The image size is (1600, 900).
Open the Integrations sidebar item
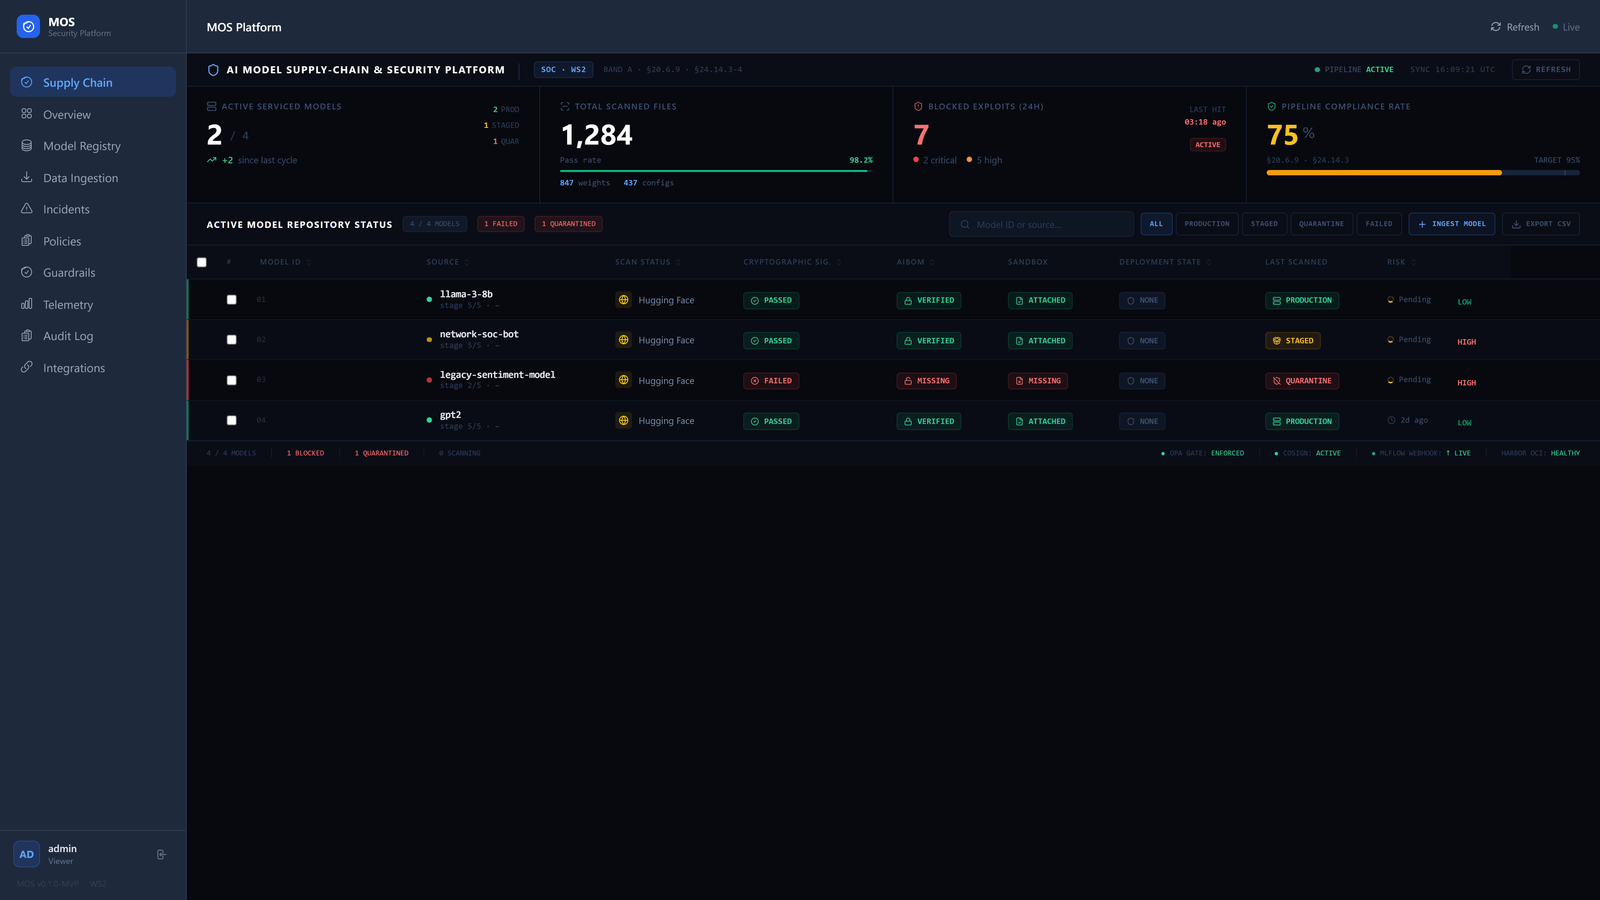click(x=93, y=368)
